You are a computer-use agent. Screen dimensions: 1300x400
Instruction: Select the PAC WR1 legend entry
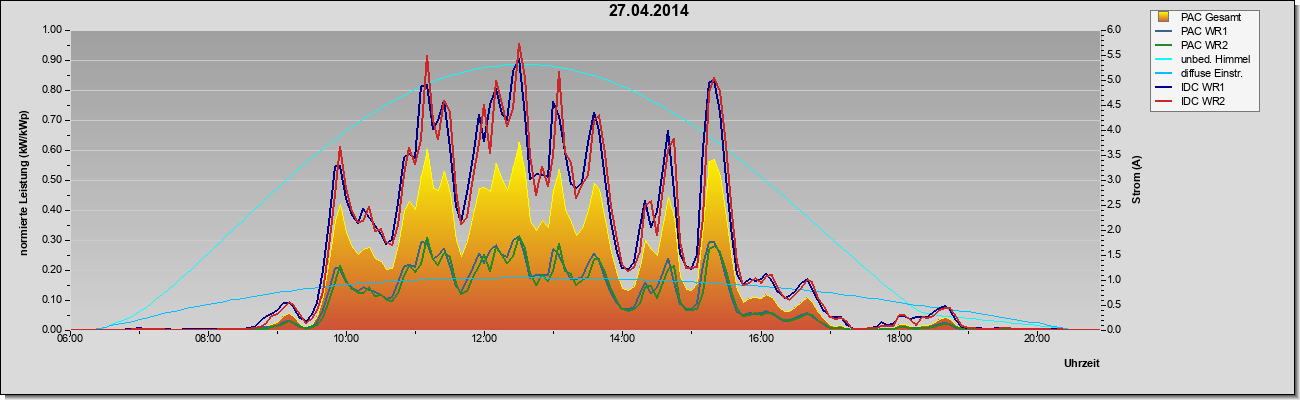pos(1202,31)
